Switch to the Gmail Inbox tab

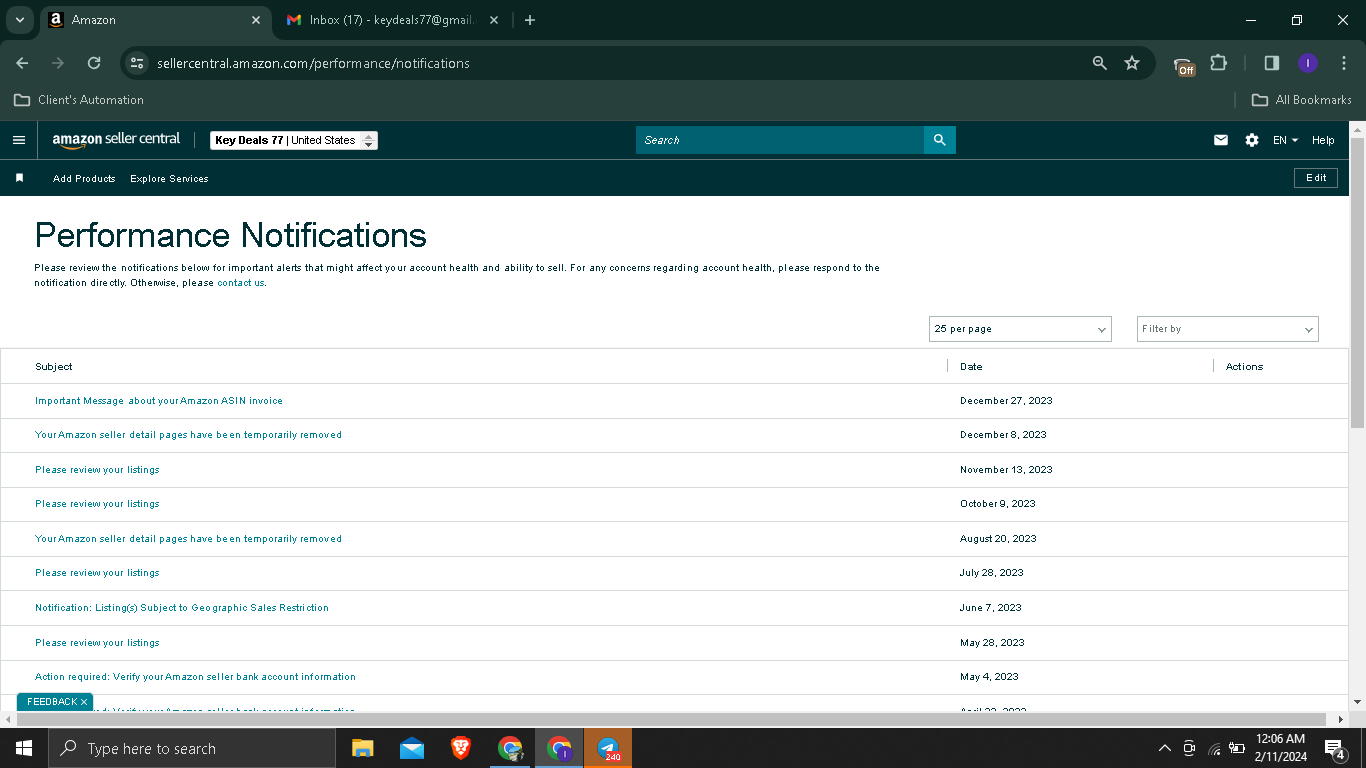pyautogui.click(x=392, y=20)
